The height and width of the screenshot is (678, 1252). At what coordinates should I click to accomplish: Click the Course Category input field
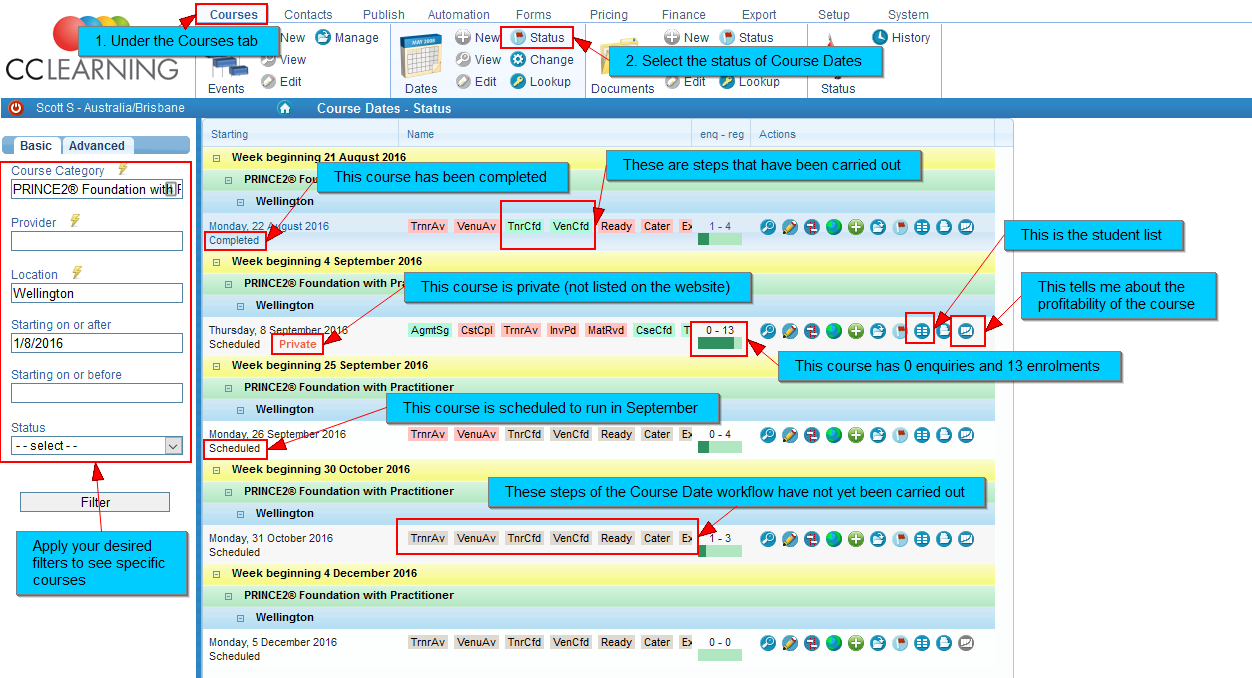pos(97,190)
